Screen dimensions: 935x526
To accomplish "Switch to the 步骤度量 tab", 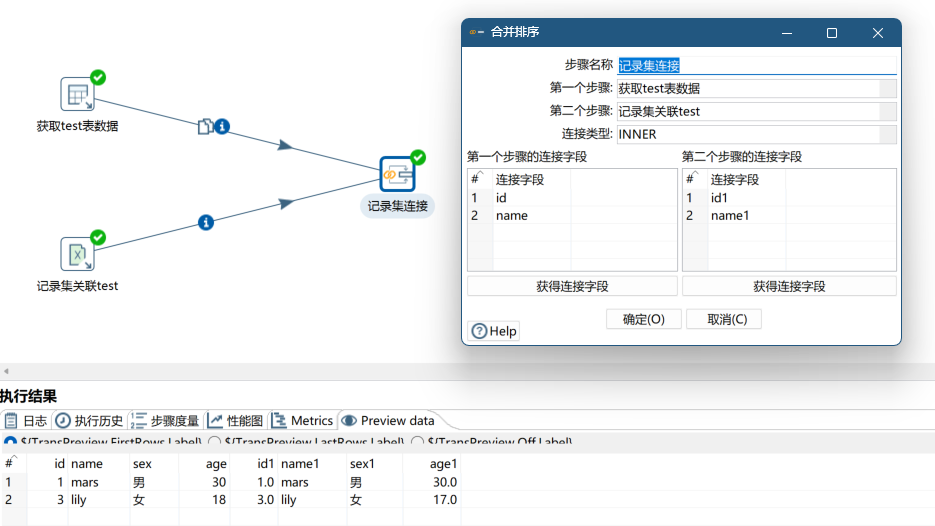I will pos(166,421).
